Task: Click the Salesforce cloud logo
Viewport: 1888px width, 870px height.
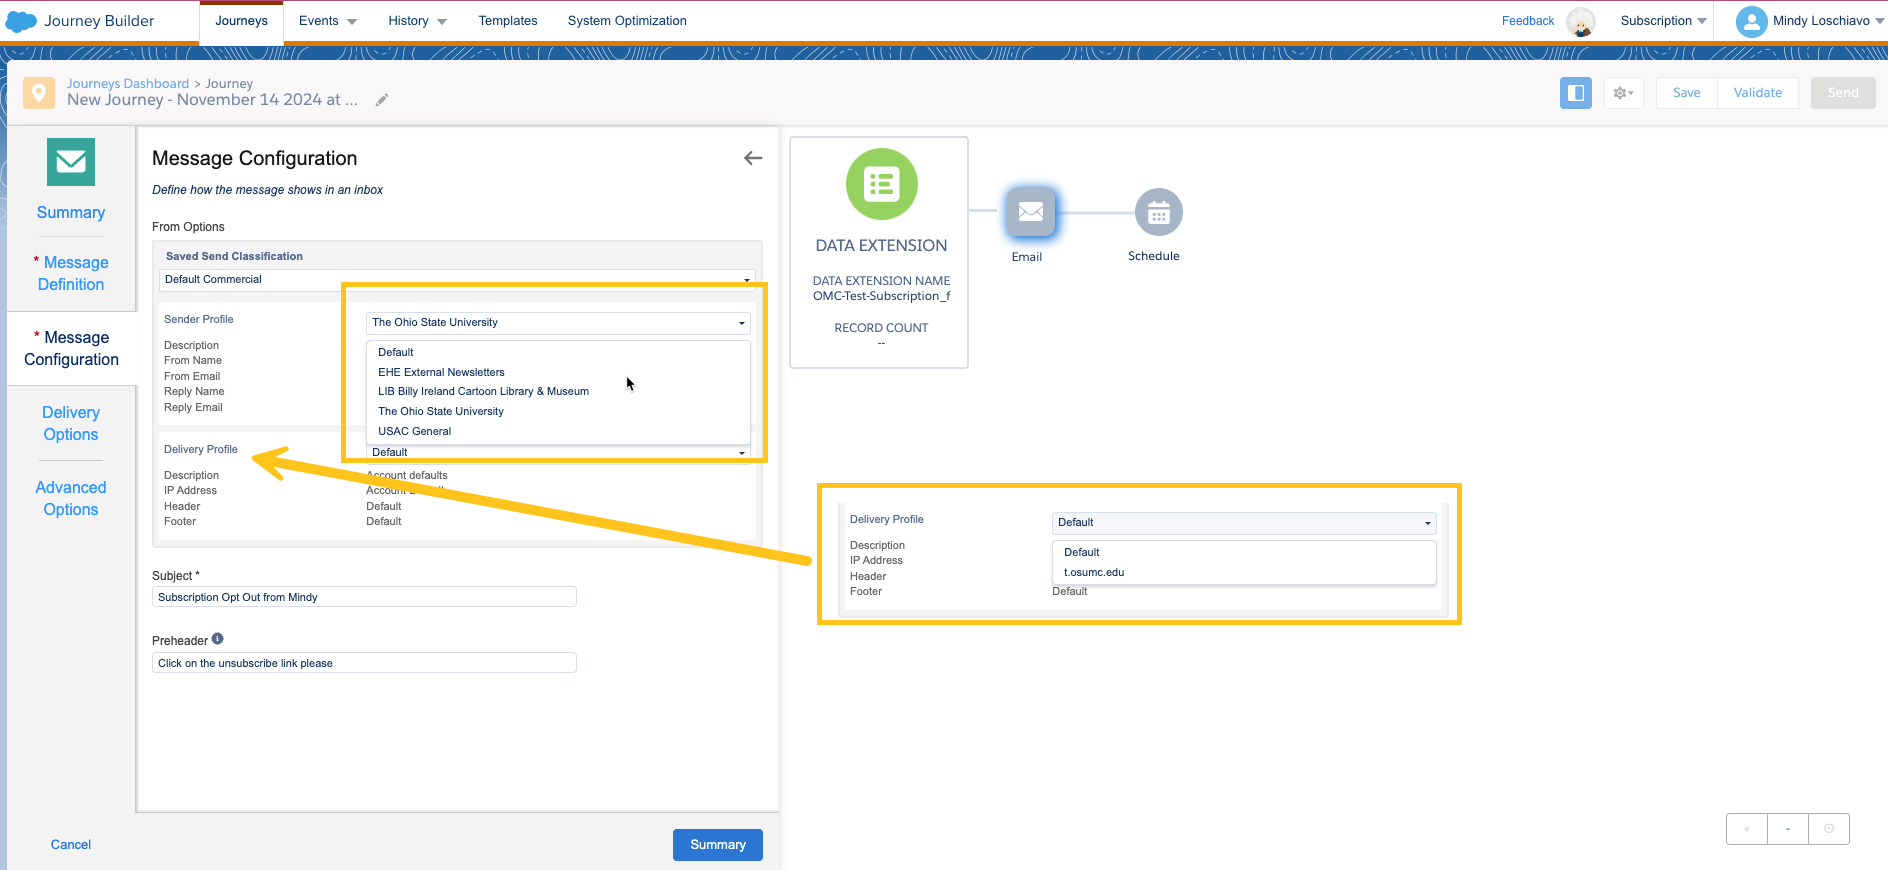Action: click(21, 21)
